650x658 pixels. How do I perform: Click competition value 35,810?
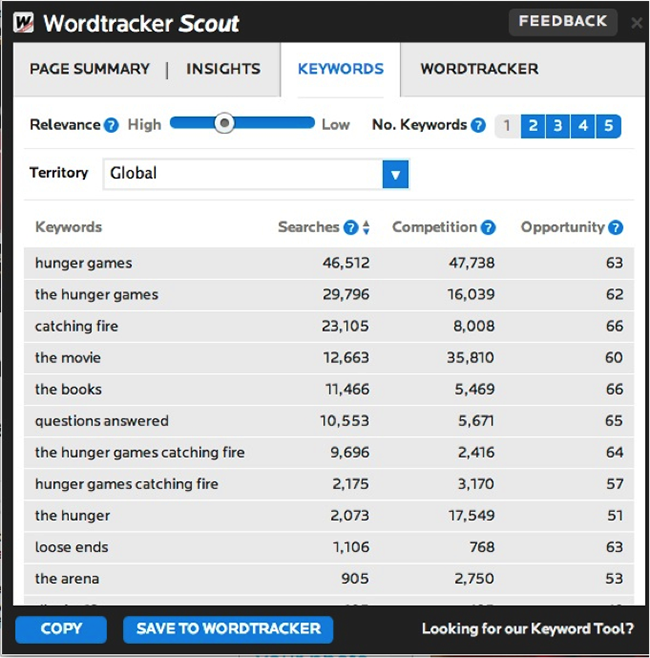click(x=470, y=358)
